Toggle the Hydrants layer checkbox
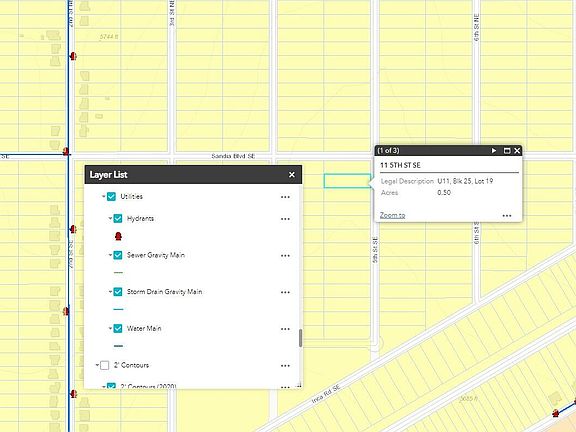This screenshot has width=576, height=432. (x=118, y=219)
